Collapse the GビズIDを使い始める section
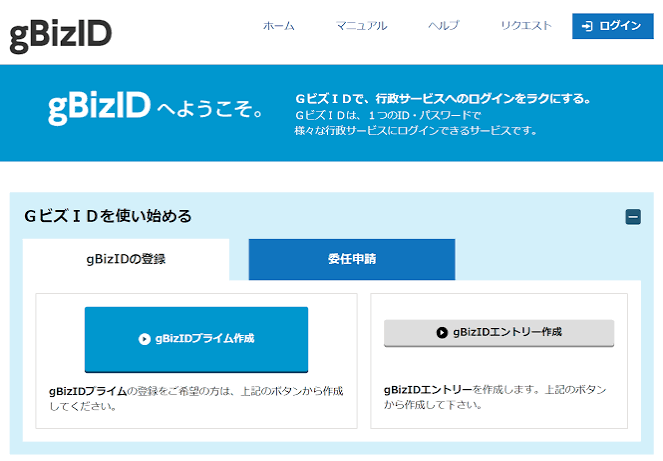This screenshot has width=663, height=461. [633, 217]
